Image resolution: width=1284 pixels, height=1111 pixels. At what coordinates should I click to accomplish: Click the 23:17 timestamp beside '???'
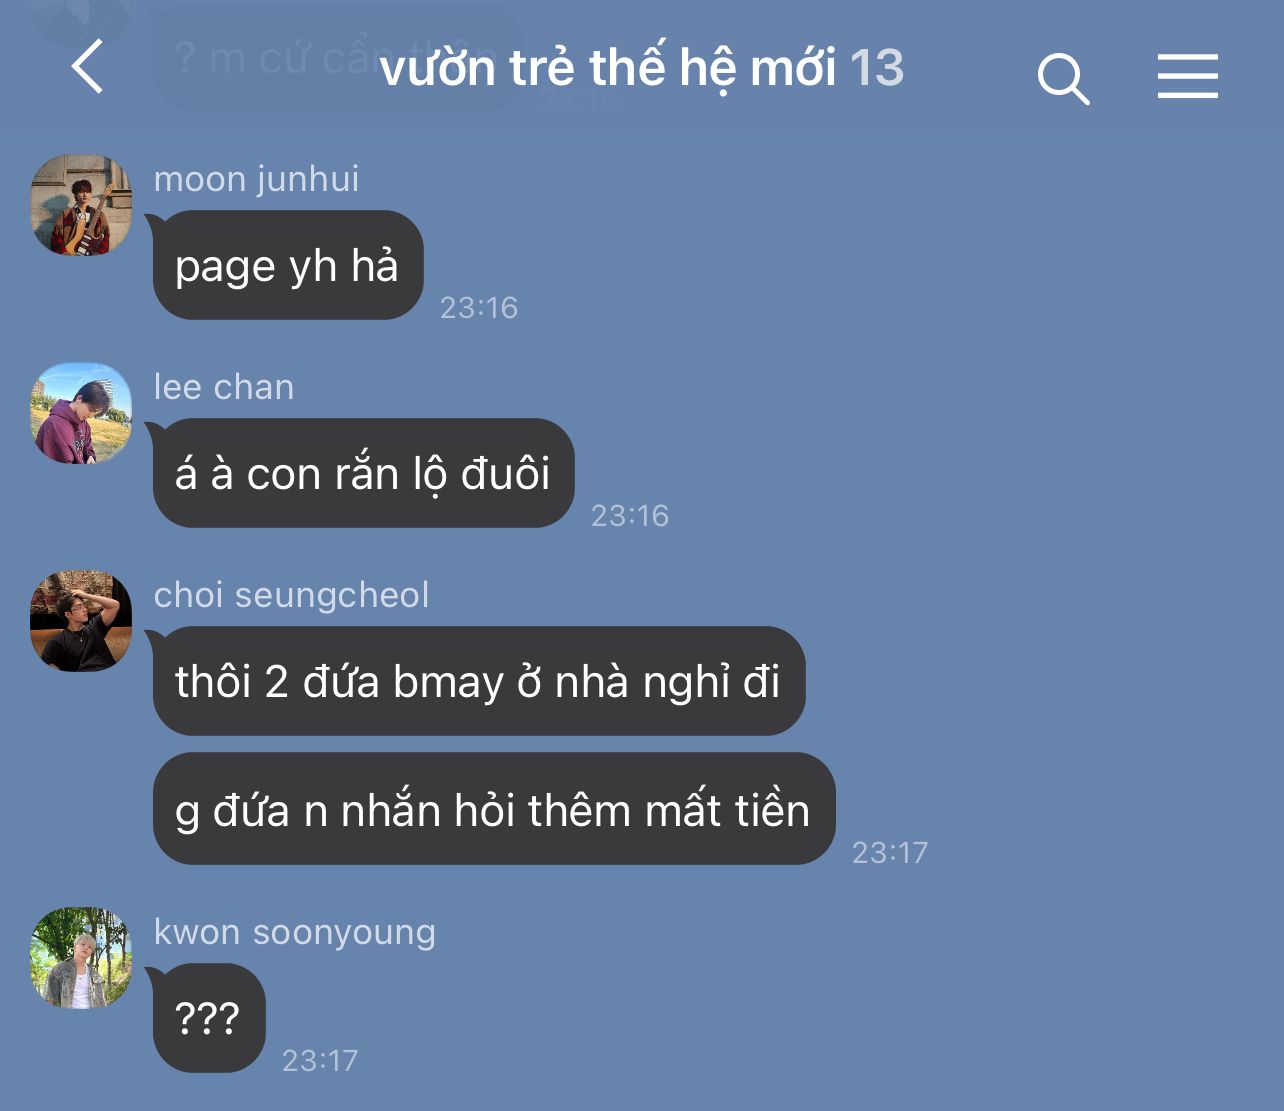coord(320,1060)
